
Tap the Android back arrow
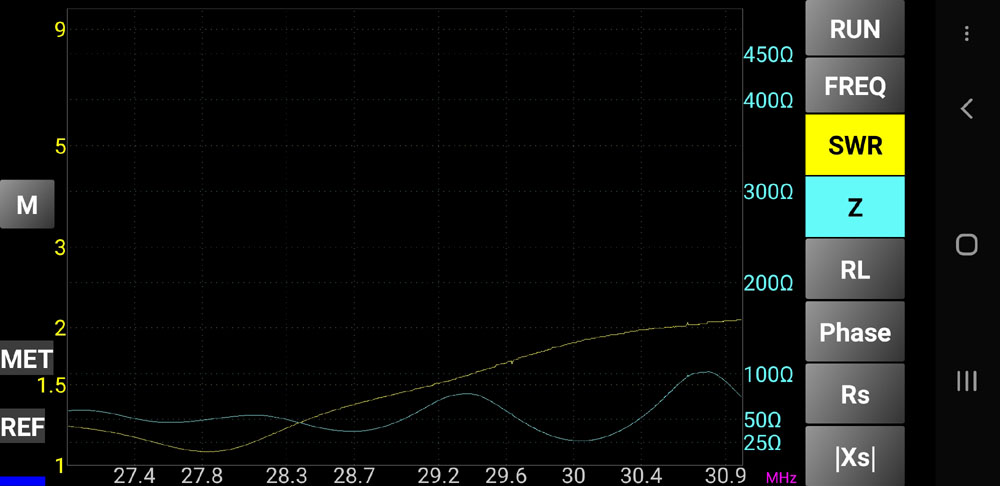pyautogui.click(x=967, y=108)
